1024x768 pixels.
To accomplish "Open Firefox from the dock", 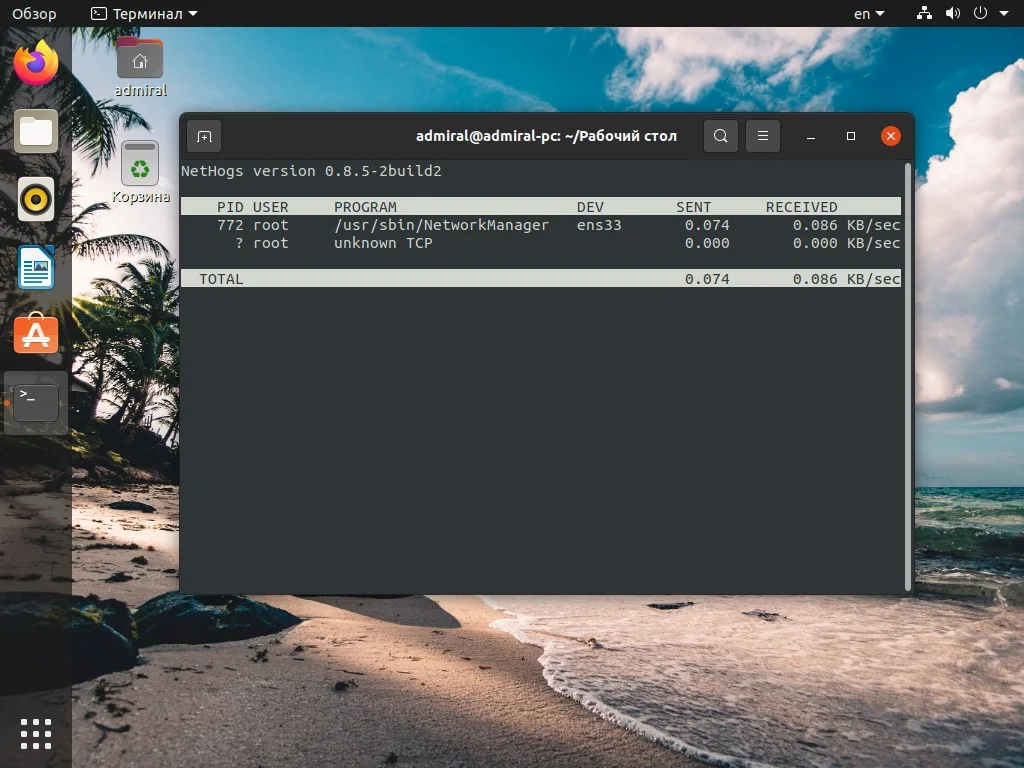I will pyautogui.click(x=35, y=62).
